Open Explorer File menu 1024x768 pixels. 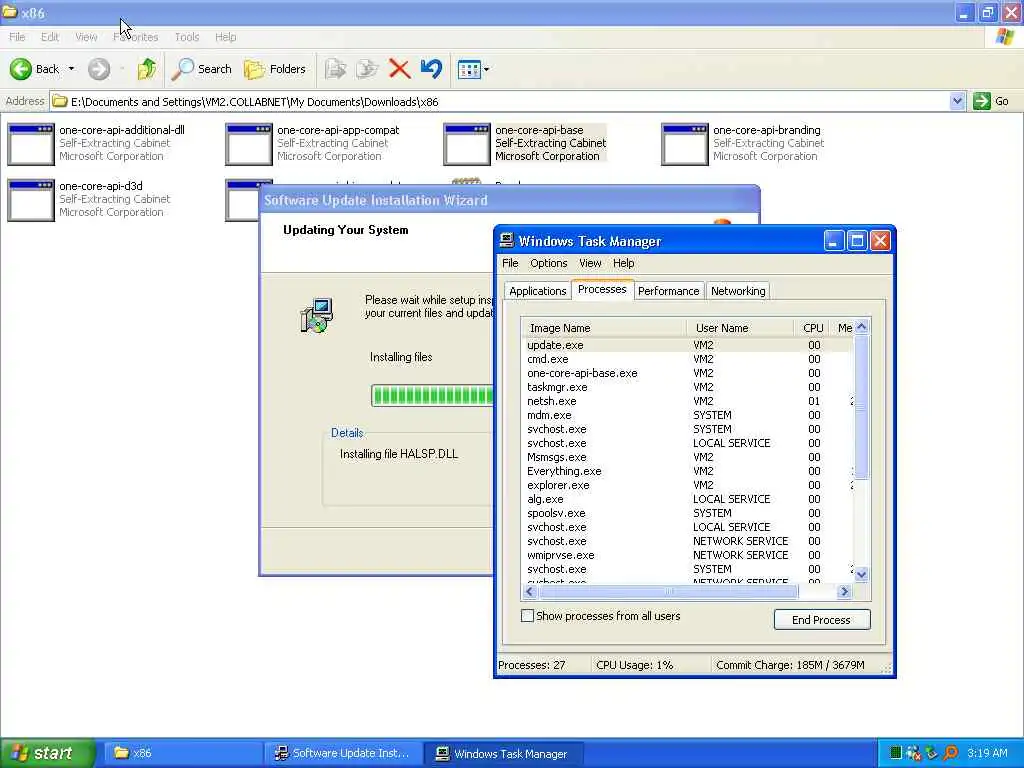tap(17, 37)
